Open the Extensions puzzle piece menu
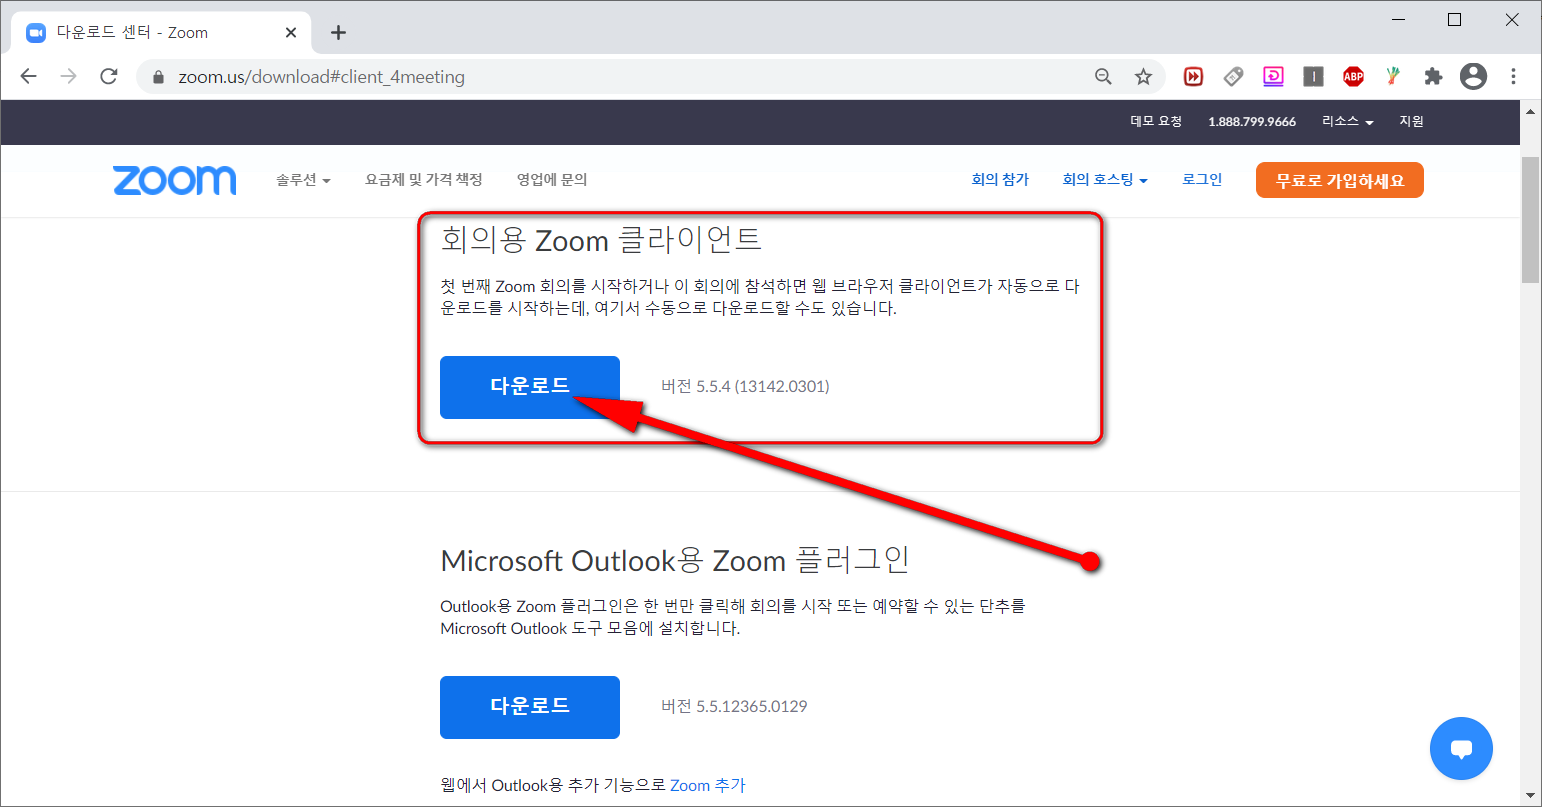Viewport: 1542px width, 807px height. pyautogui.click(x=1433, y=76)
